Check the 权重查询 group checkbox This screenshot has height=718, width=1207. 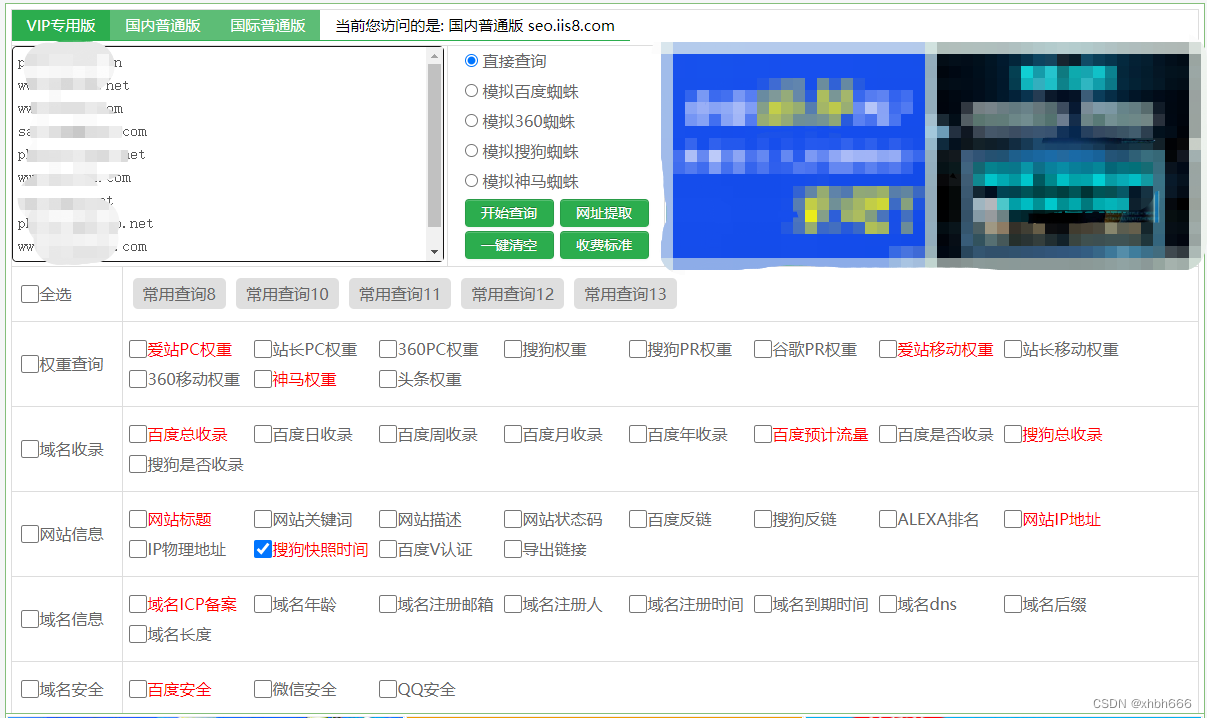(x=30, y=364)
